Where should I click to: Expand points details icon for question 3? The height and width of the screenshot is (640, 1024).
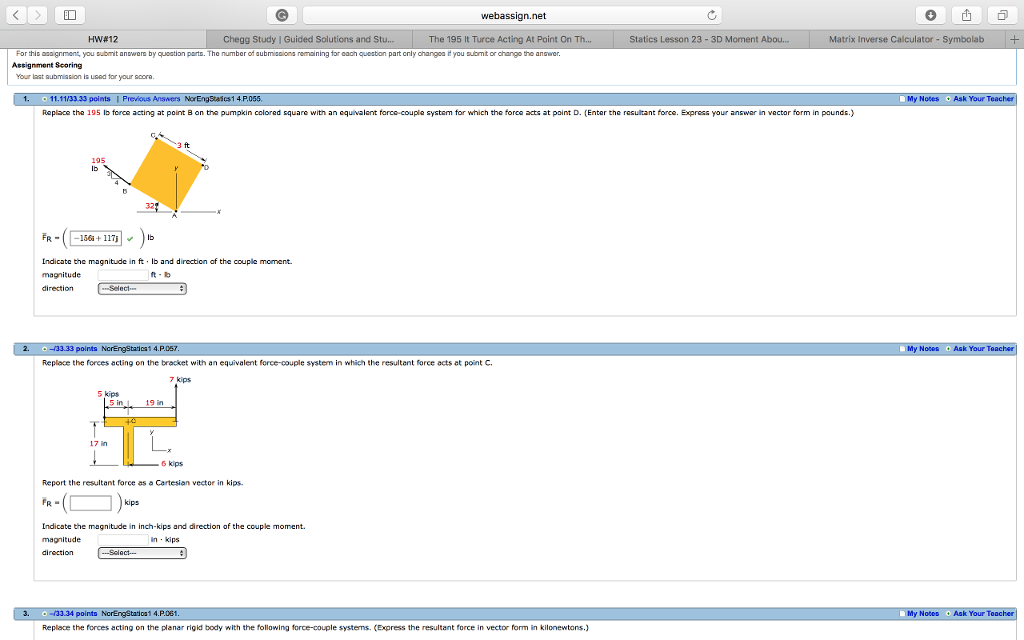point(44,614)
